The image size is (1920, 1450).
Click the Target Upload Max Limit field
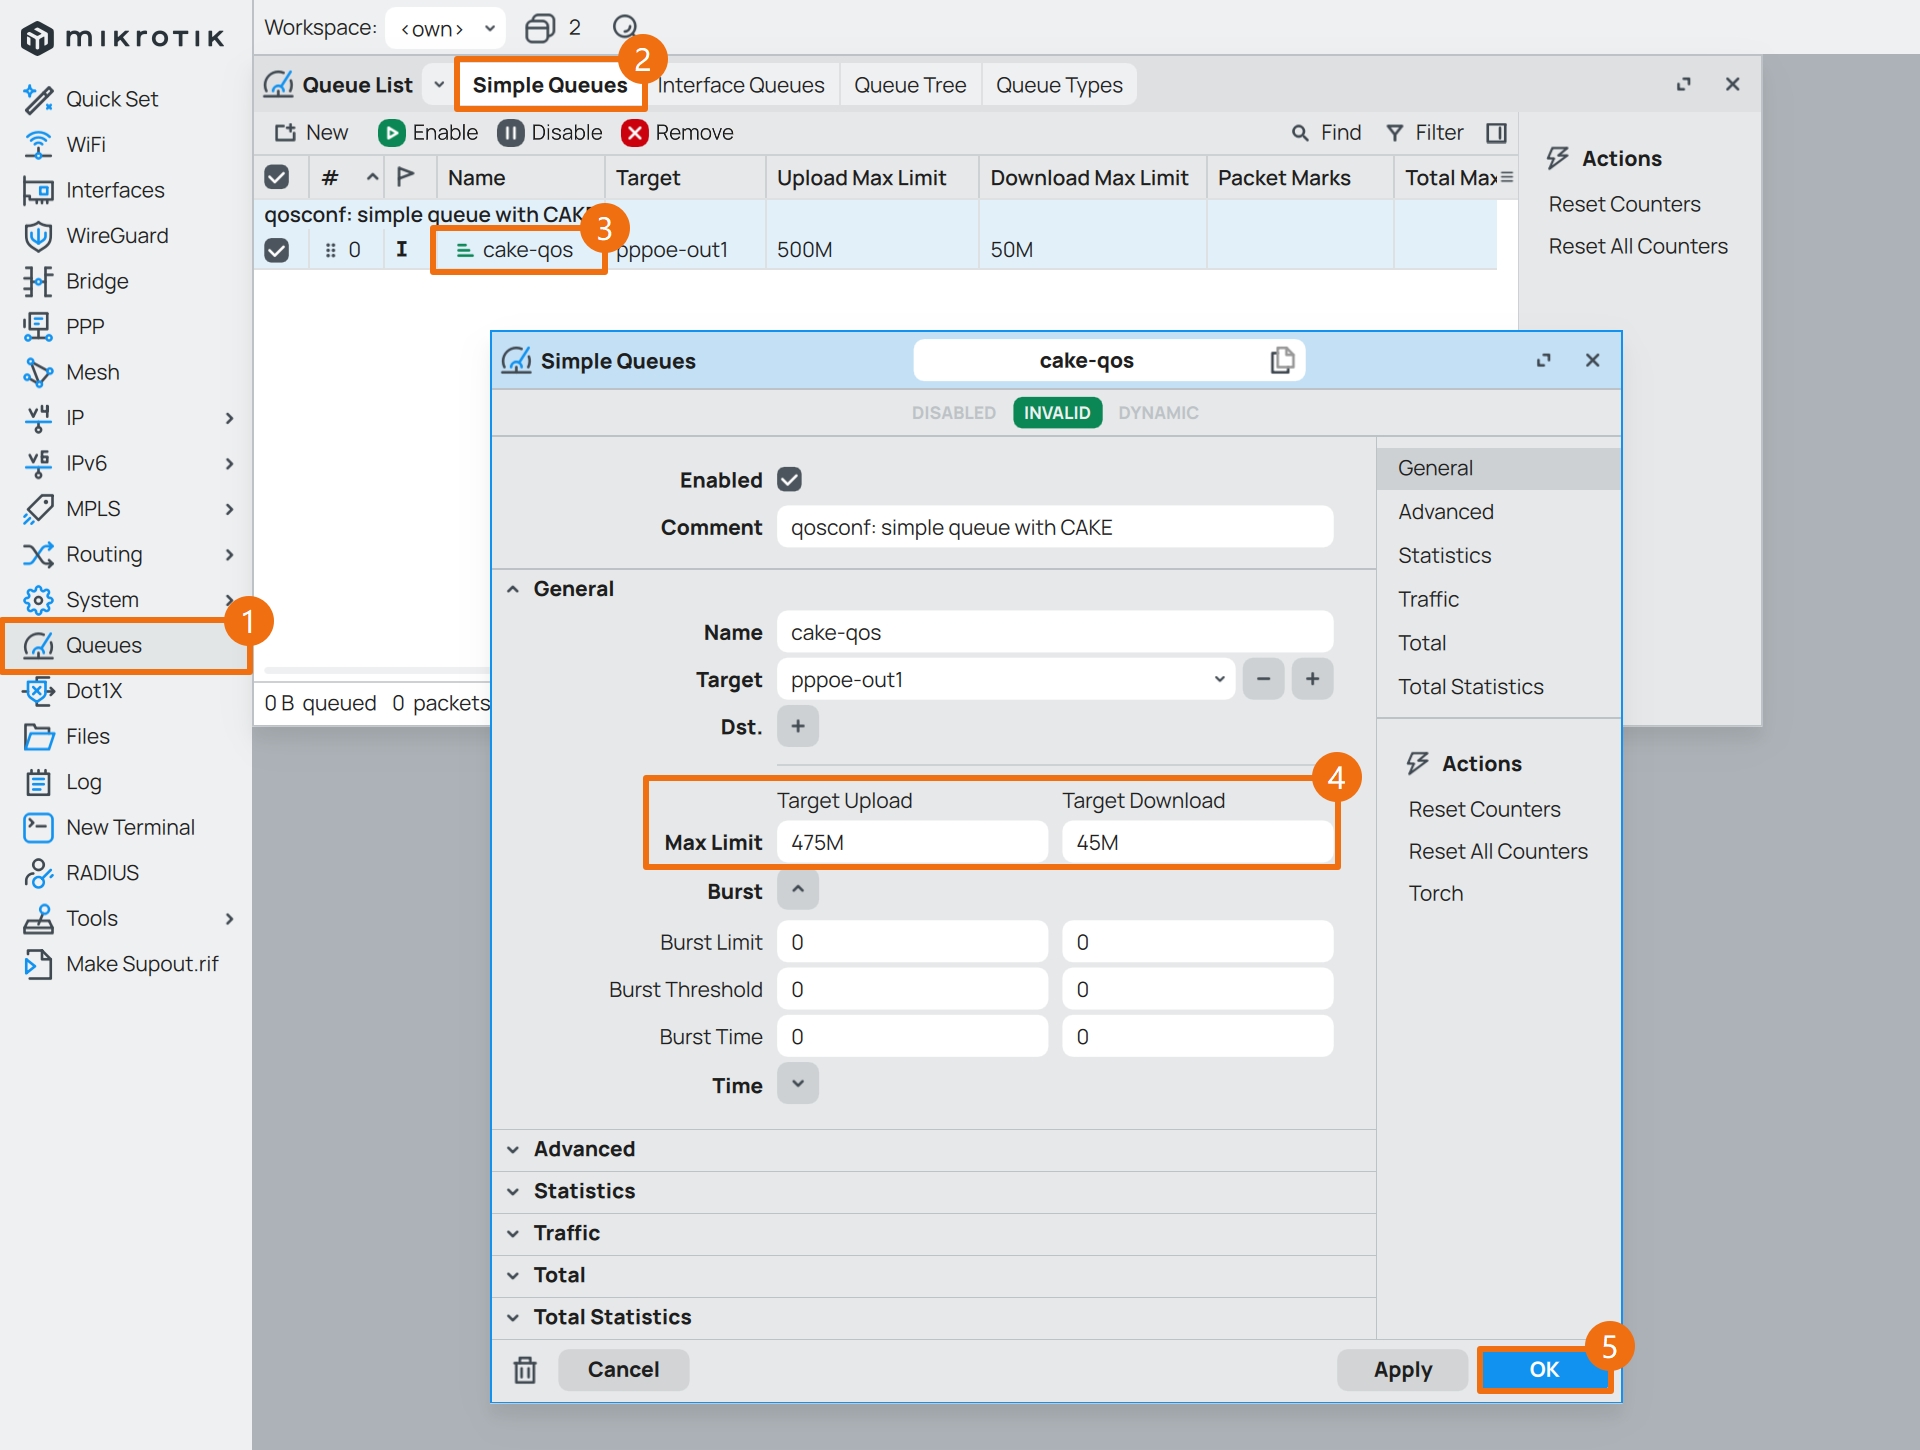tap(912, 843)
